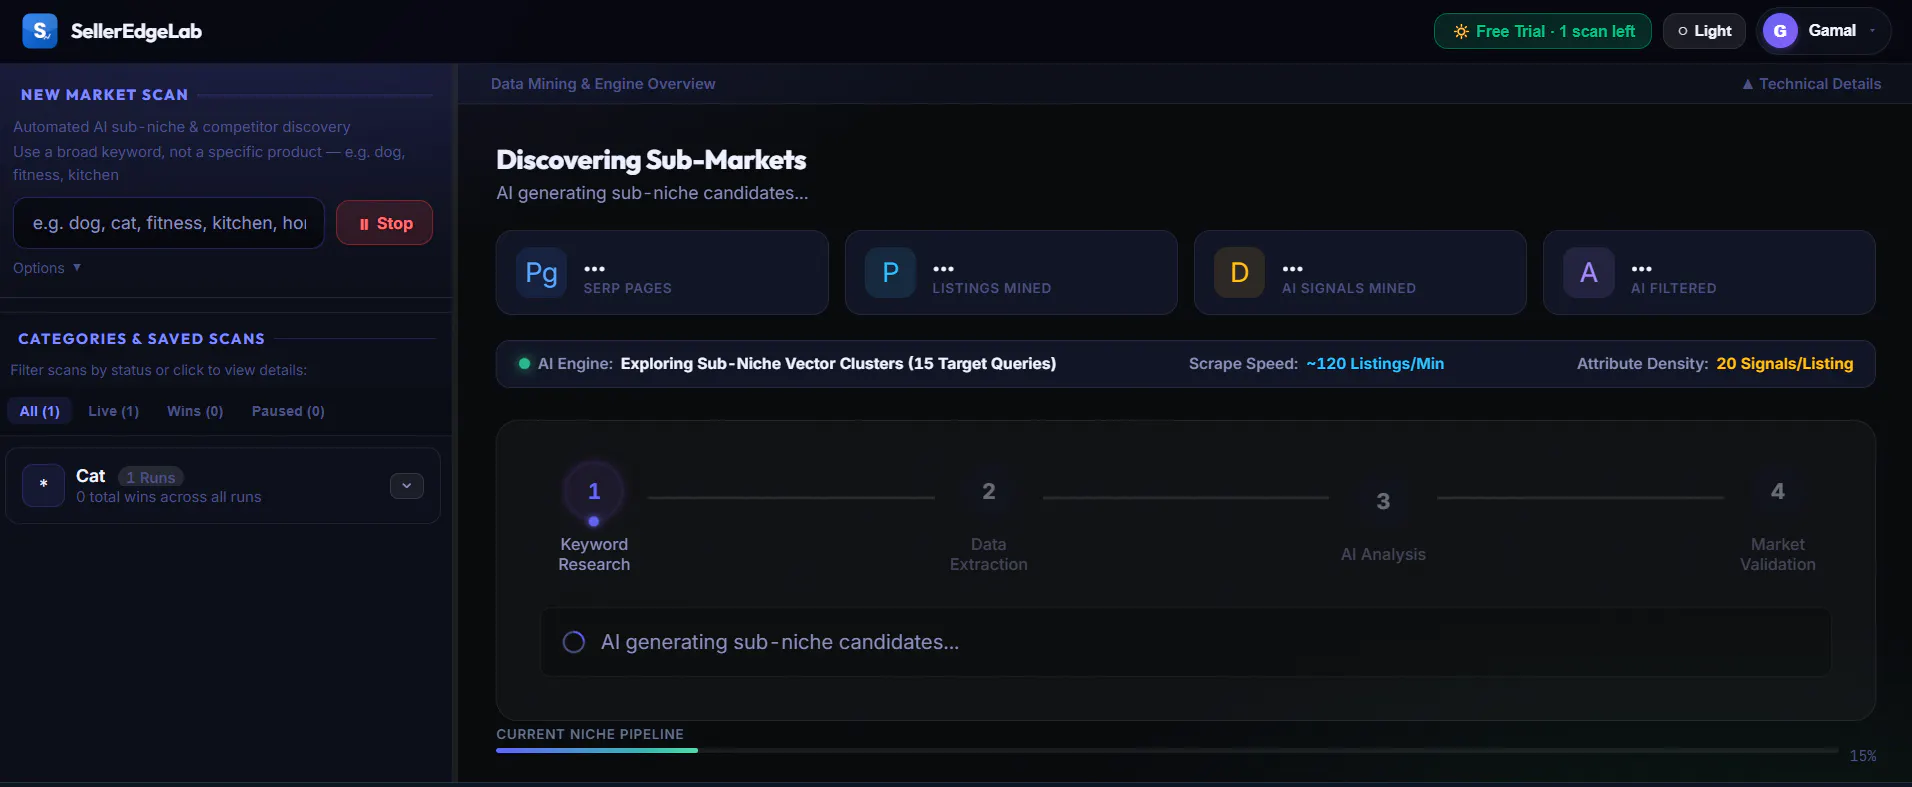Screen dimensions: 1912x787
Task: Click the AI Filtered stat card
Action: pos(1709,273)
